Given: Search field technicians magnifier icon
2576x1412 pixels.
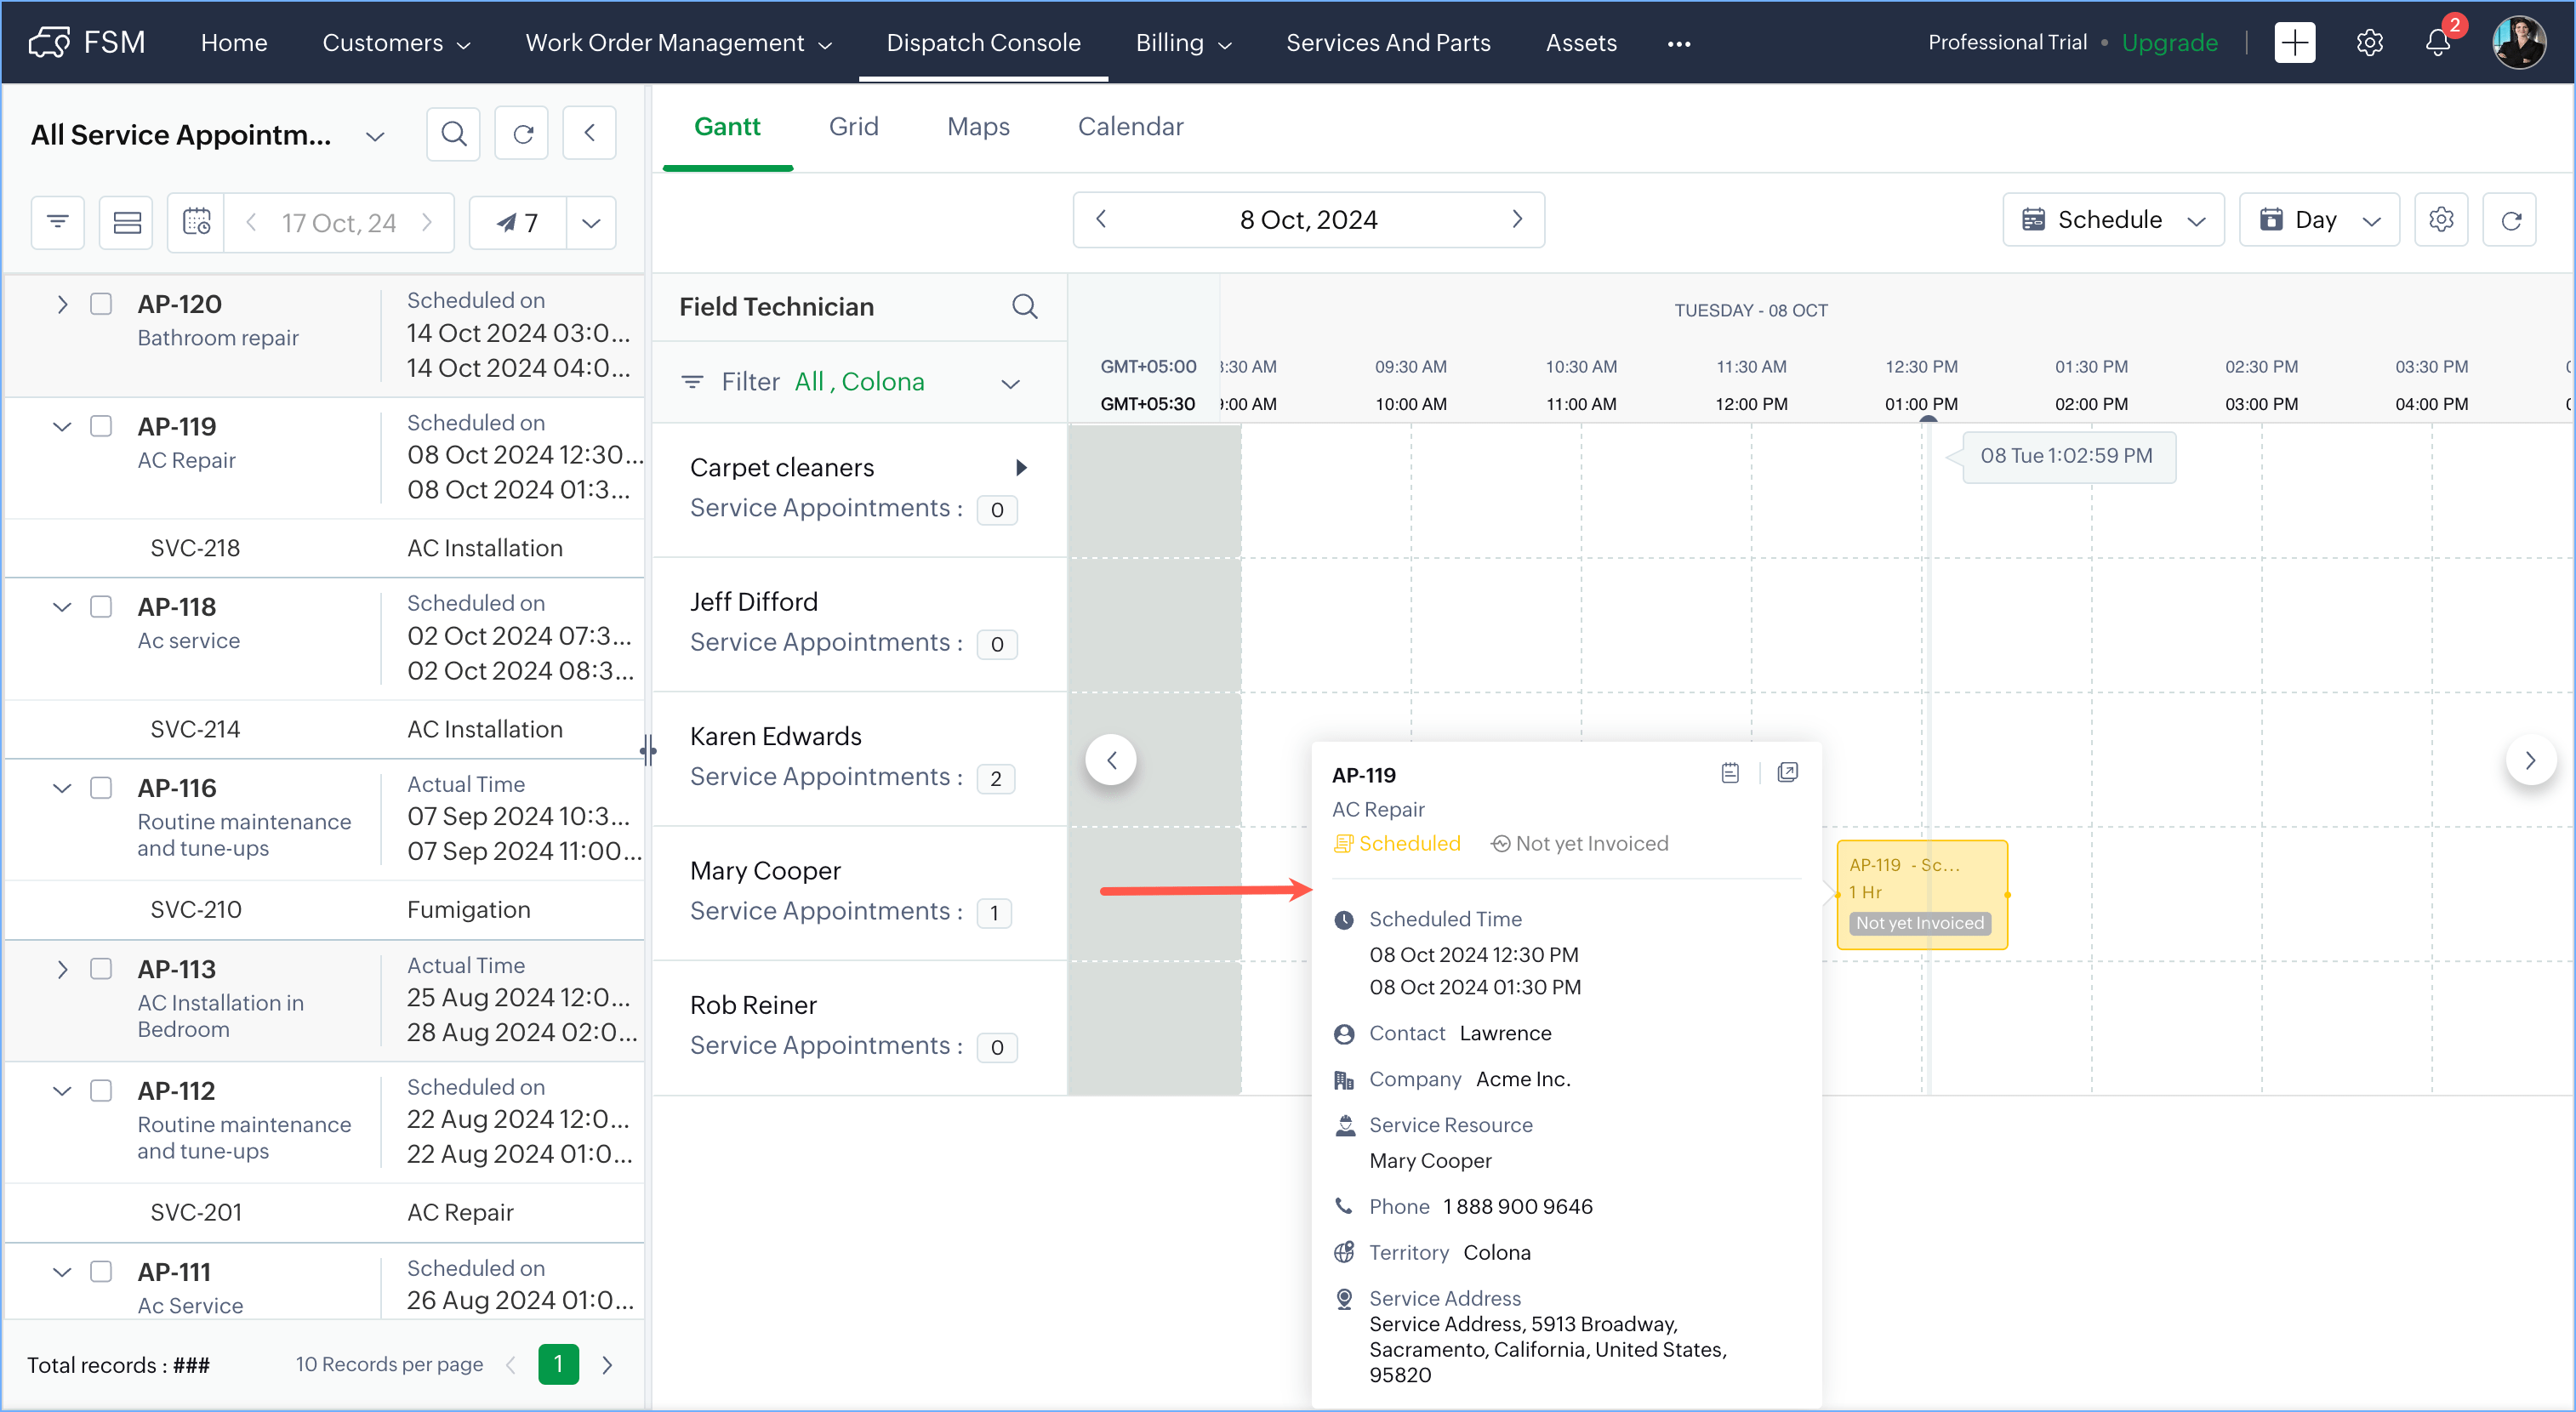Looking at the screenshot, I should tap(1024, 307).
